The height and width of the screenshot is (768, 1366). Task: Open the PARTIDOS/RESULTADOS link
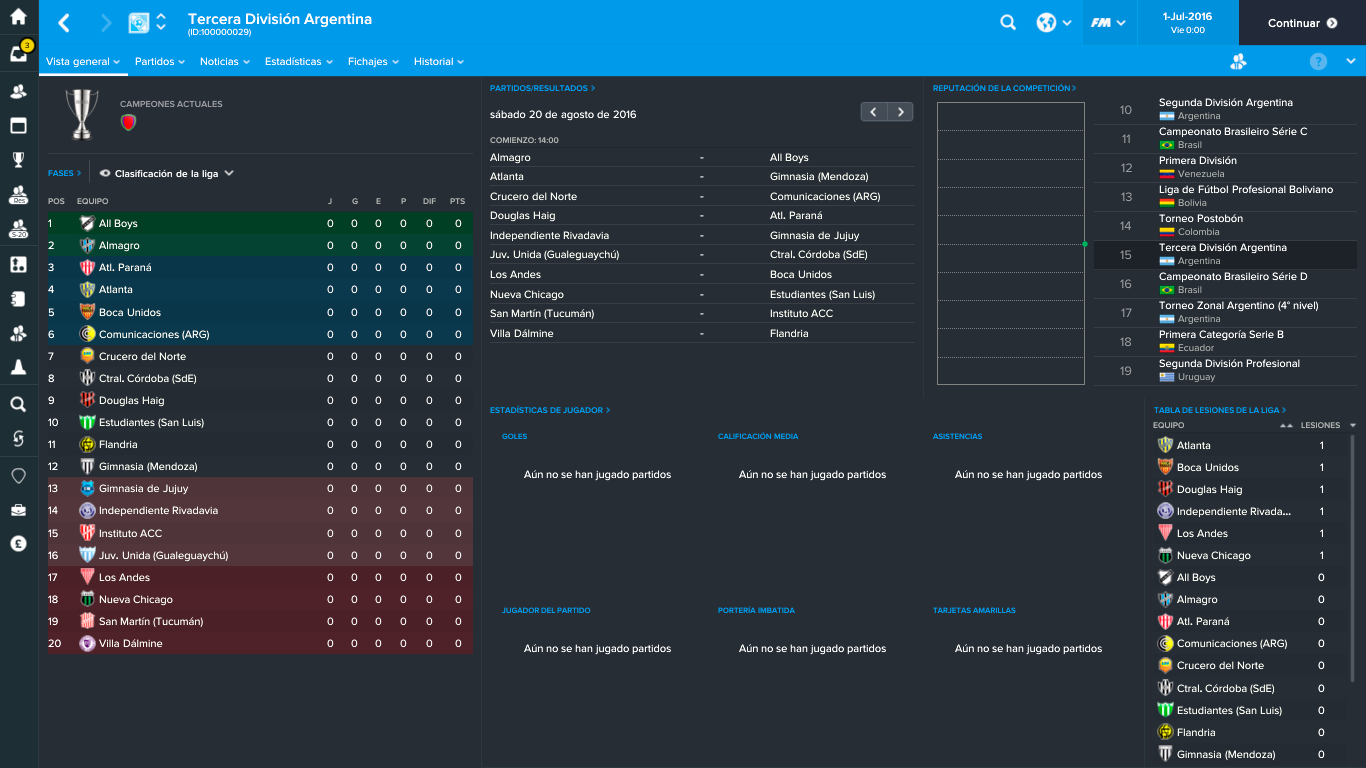click(542, 88)
